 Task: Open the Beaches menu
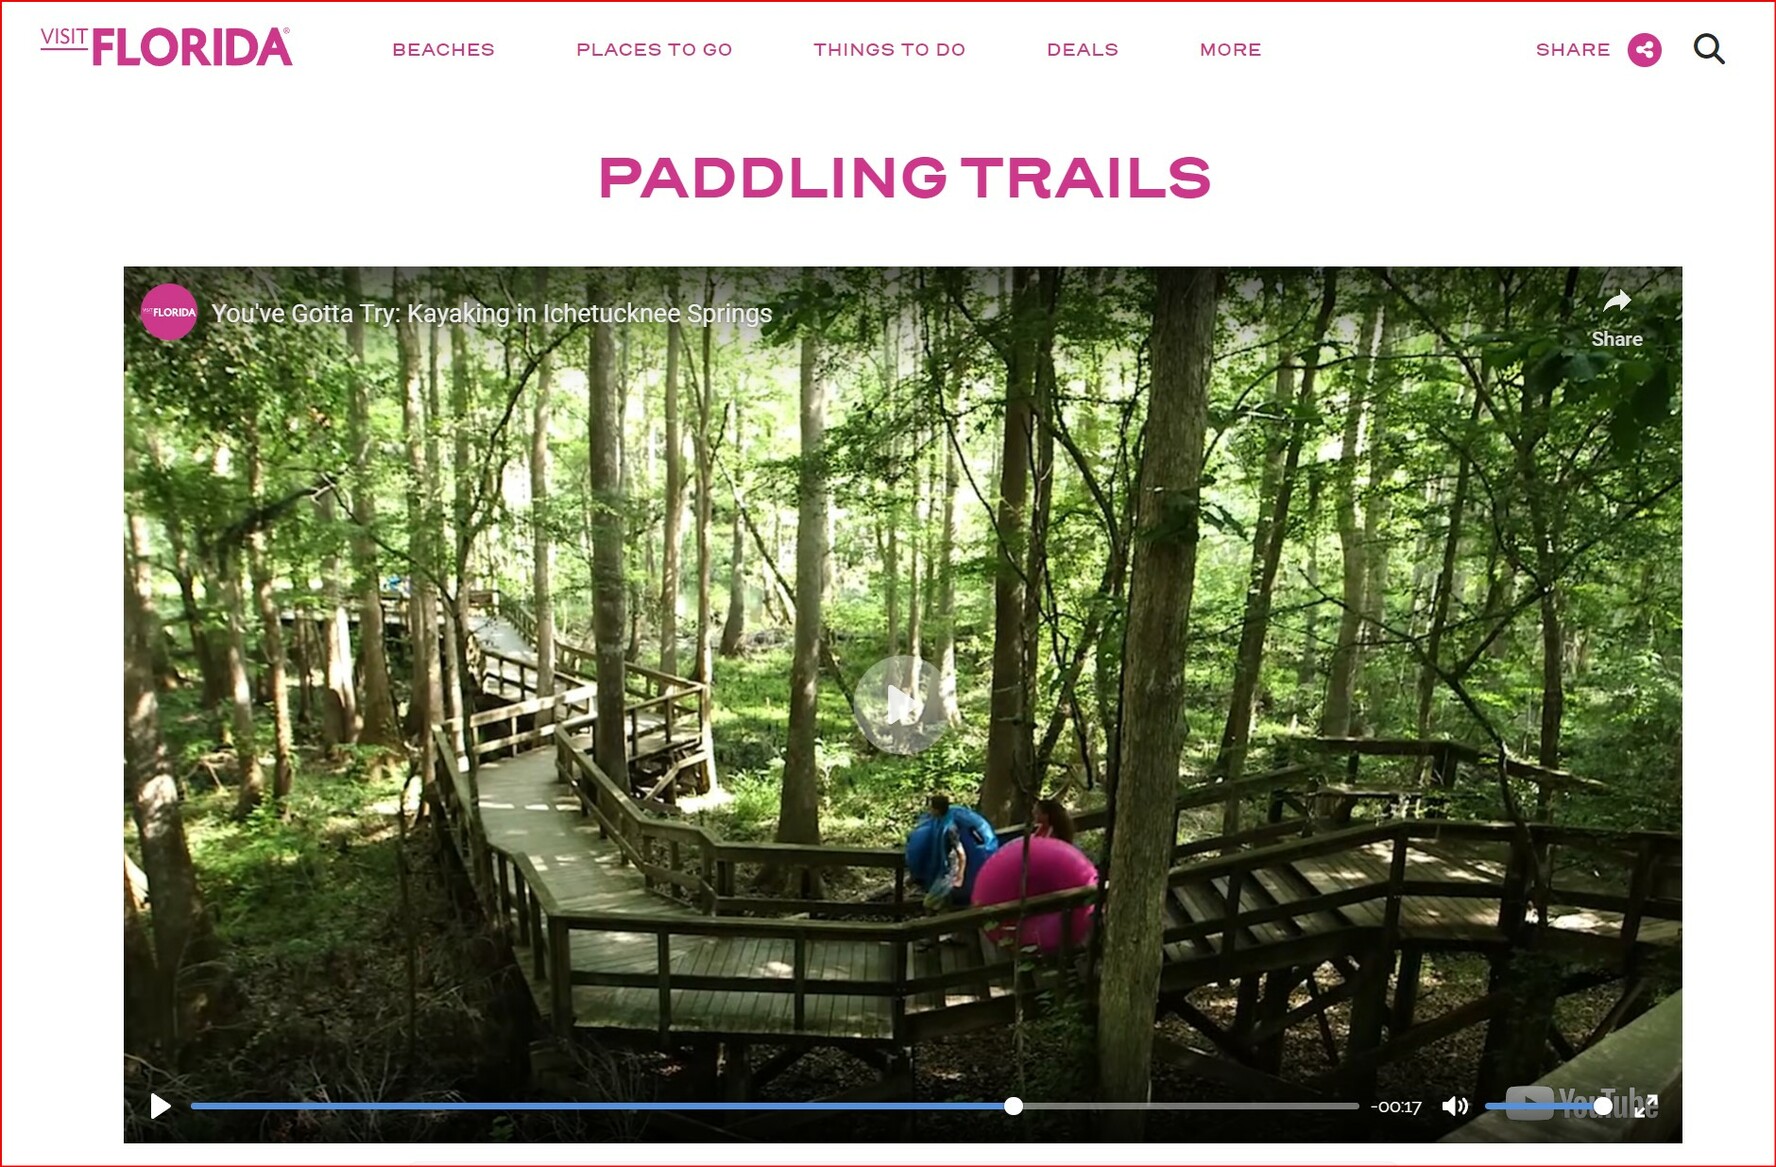click(x=443, y=50)
